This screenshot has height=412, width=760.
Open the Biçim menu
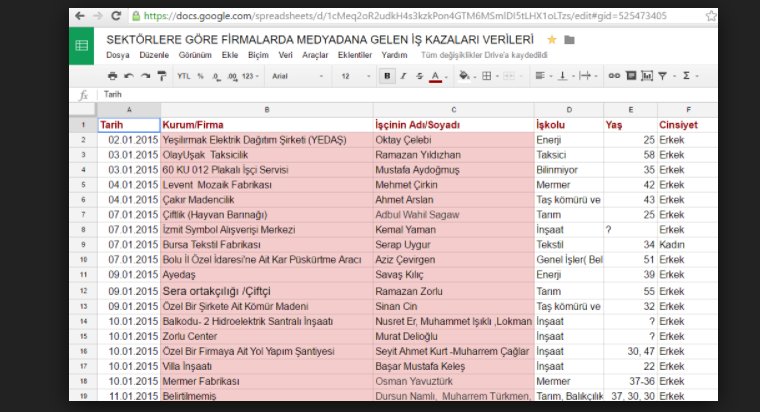pyautogui.click(x=258, y=55)
